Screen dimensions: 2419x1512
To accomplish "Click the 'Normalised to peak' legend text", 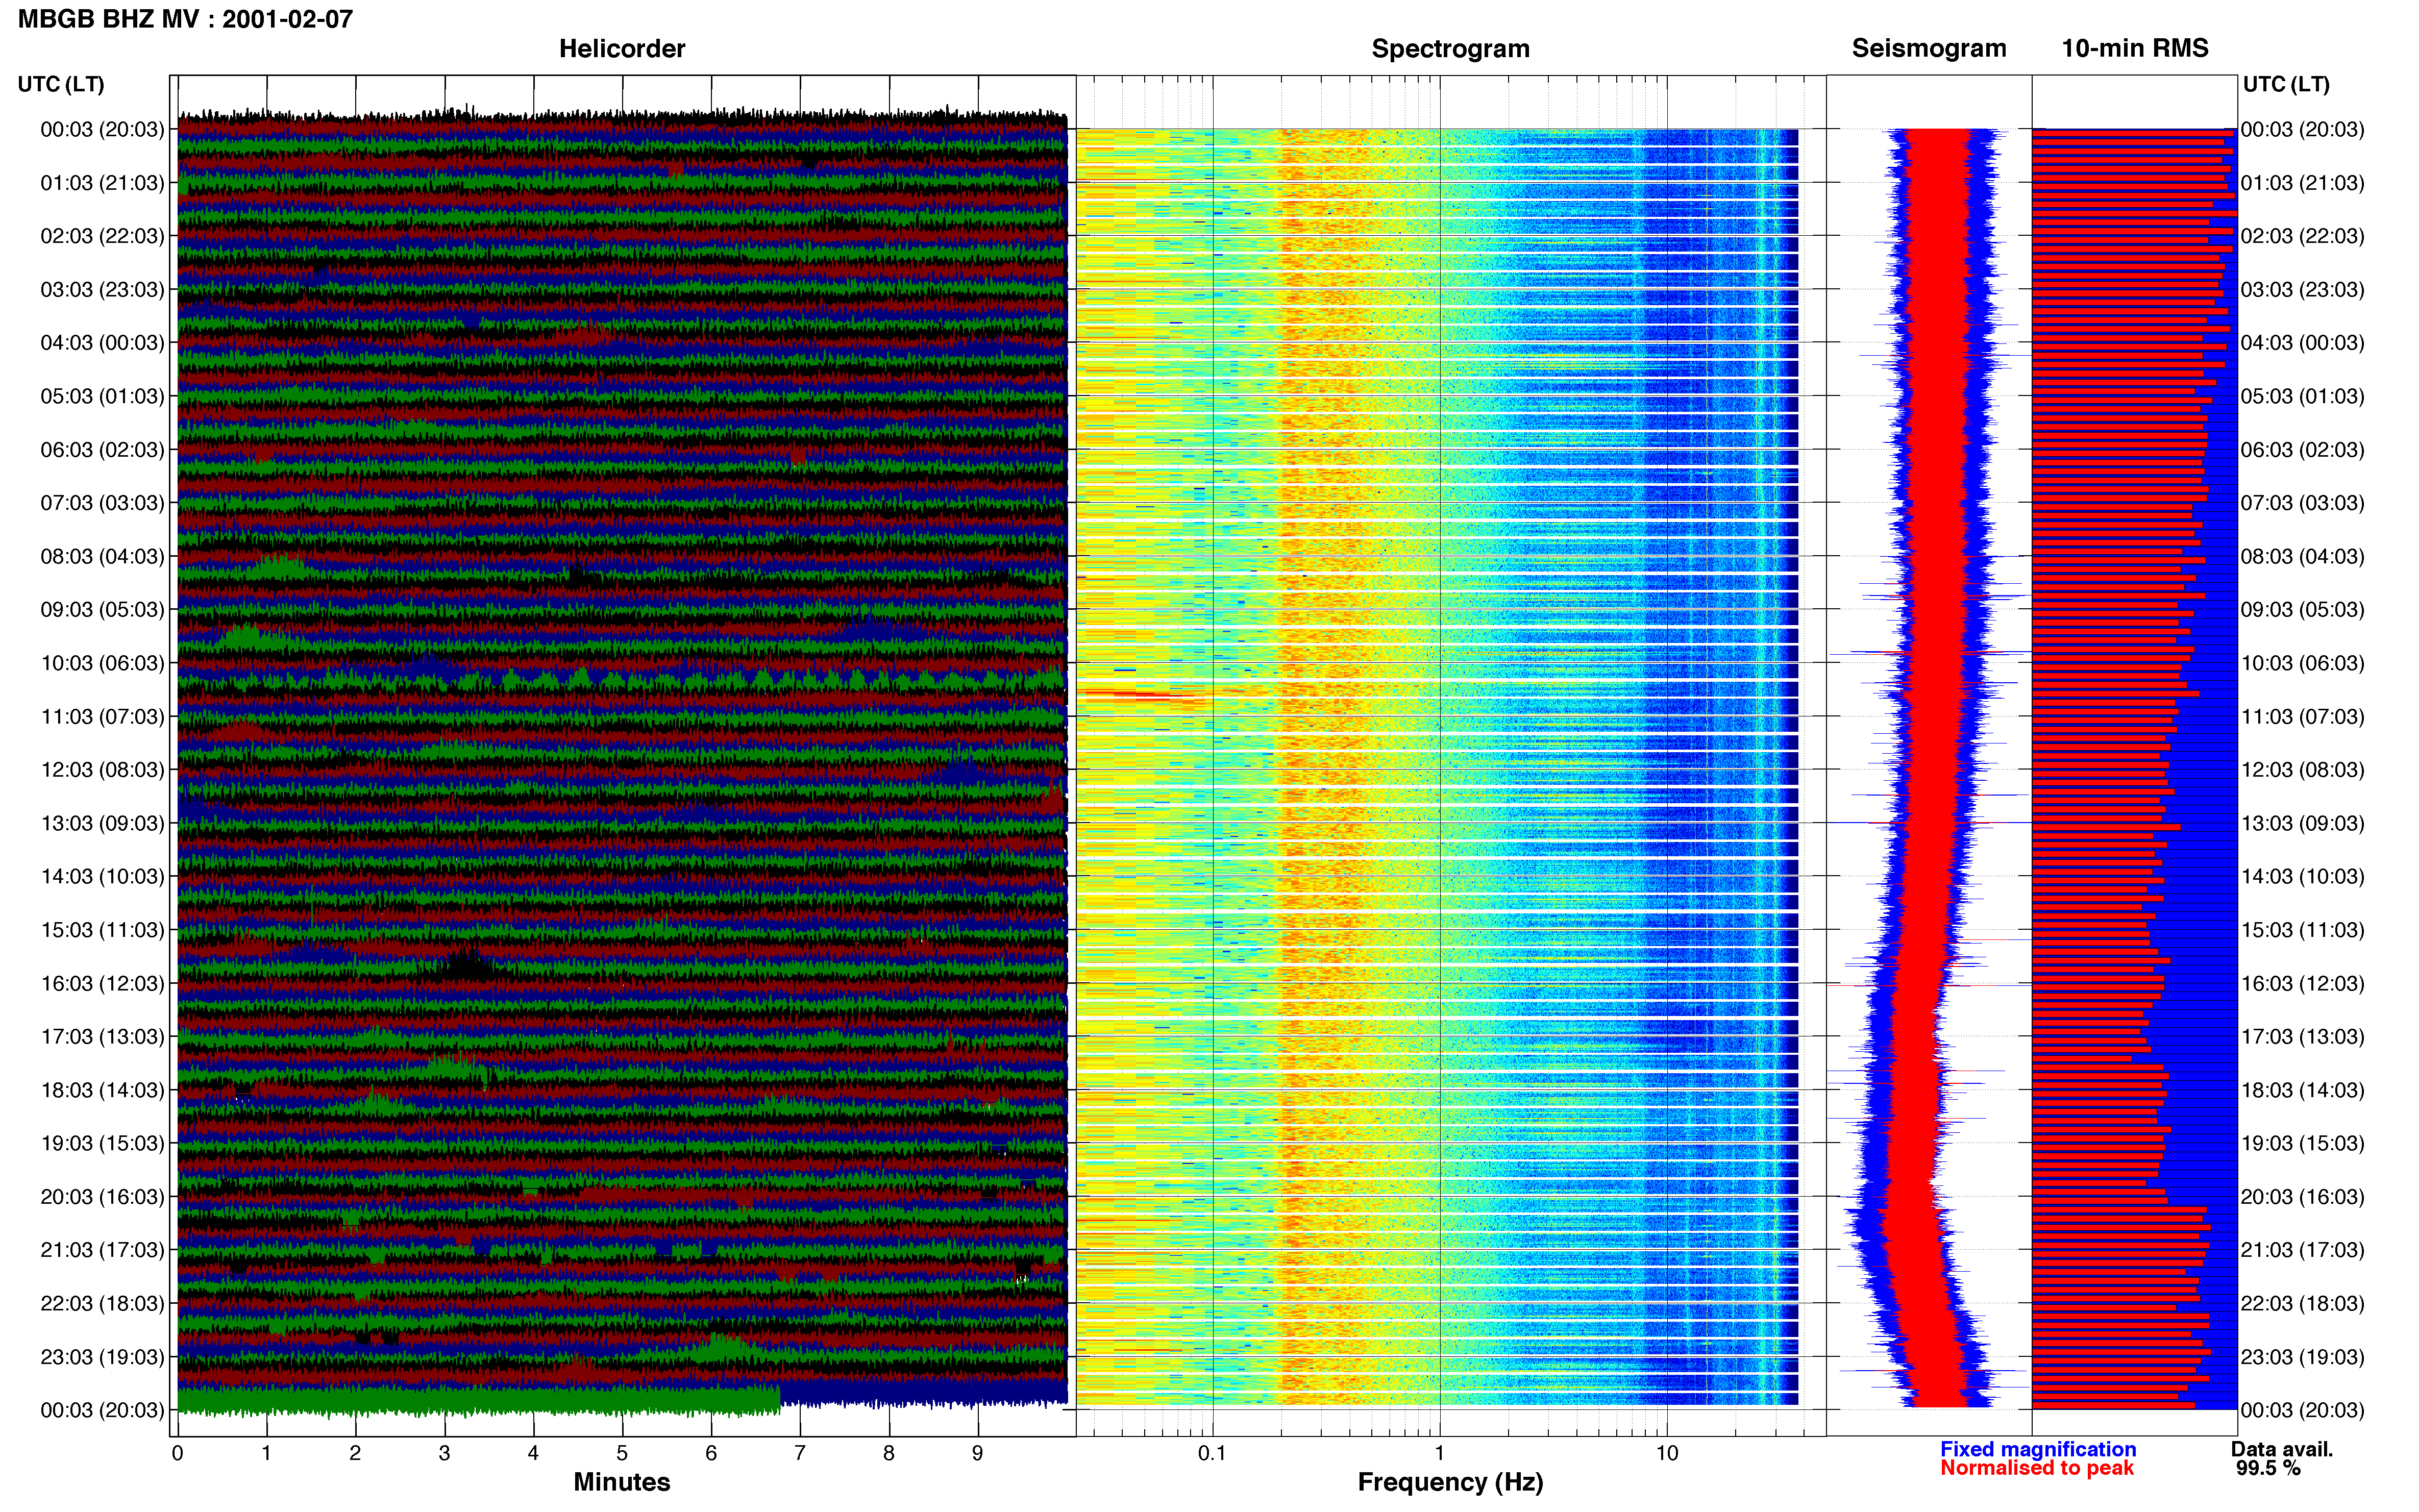I will coord(2037,1468).
